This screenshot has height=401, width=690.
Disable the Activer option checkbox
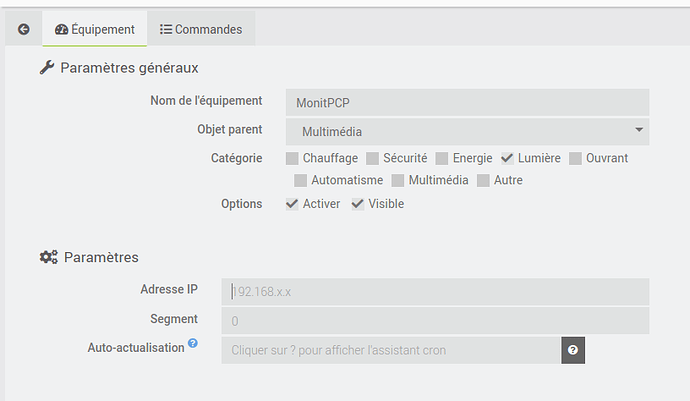coord(292,204)
